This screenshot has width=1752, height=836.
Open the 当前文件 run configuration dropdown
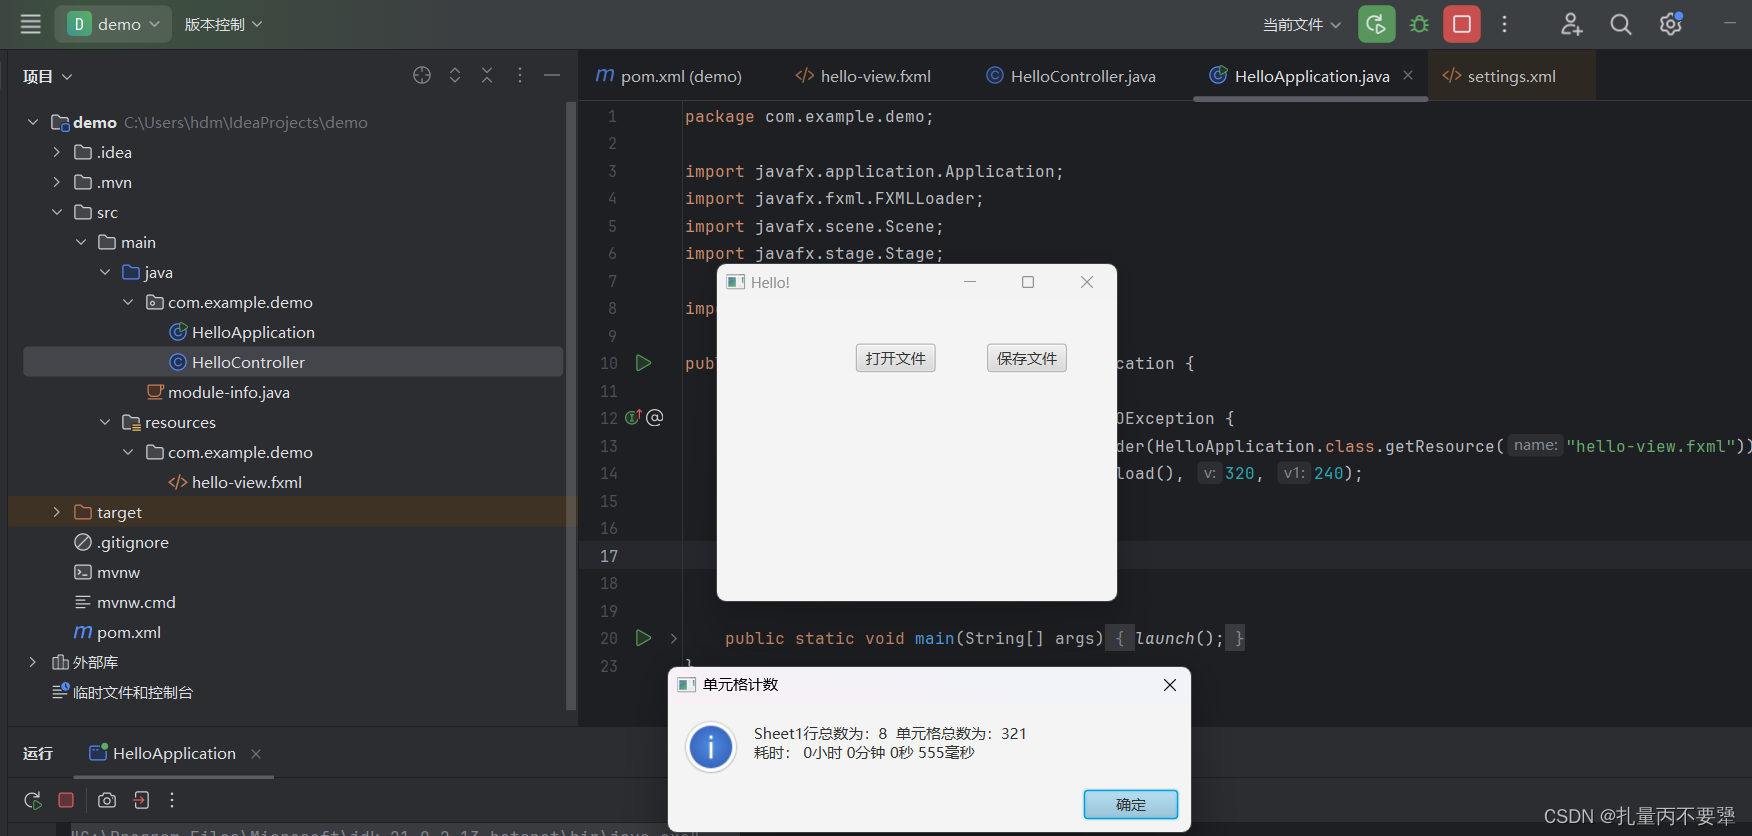pos(1301,24)
